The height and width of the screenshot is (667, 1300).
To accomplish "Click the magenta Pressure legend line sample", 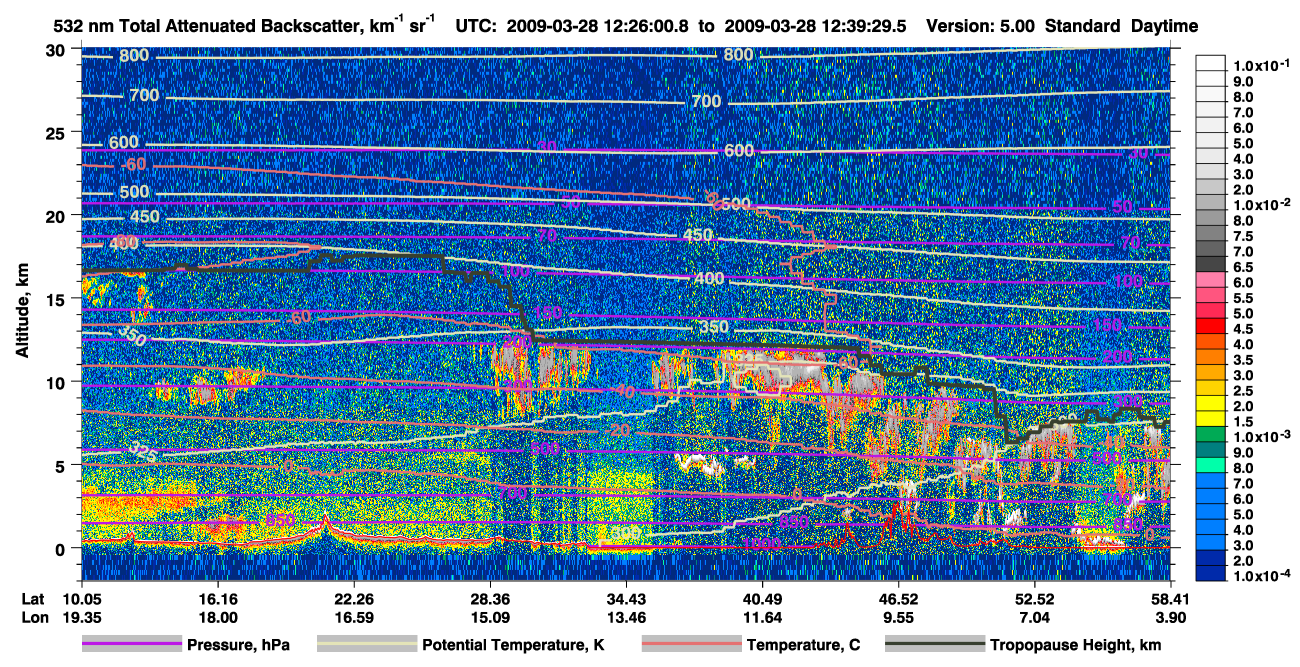I will coord(131,645).
